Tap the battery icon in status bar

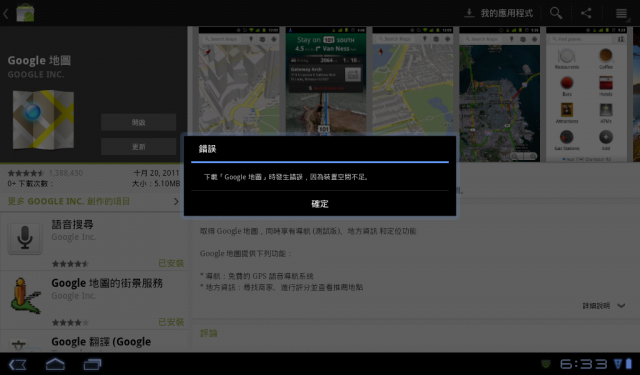click(x=629, y=364)
